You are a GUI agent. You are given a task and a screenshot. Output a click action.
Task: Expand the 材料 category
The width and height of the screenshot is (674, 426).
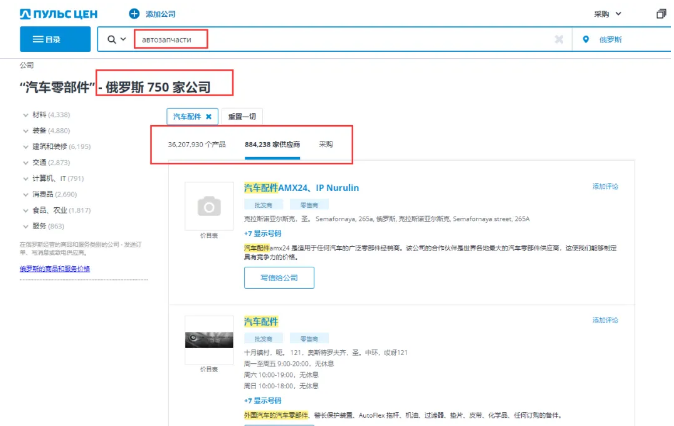(47, 115)
